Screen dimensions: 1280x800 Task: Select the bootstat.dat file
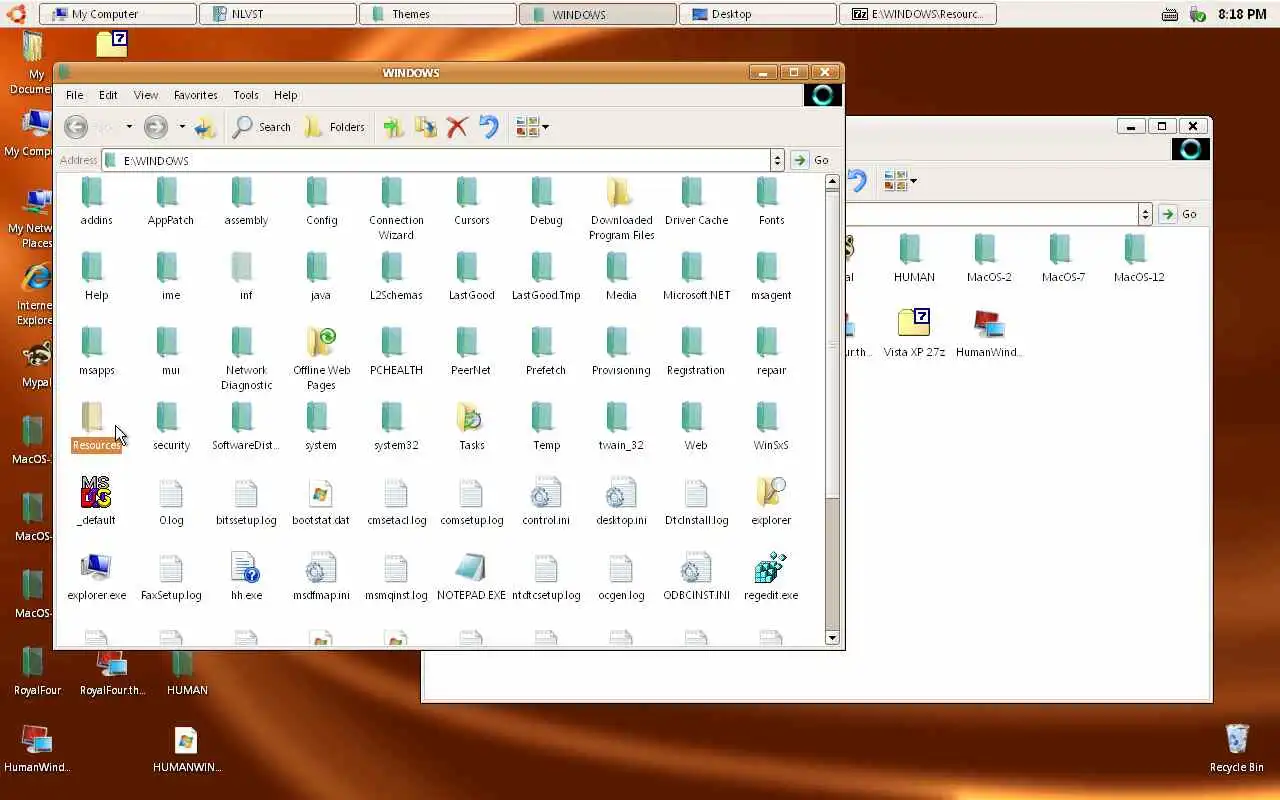pos(321,501)
